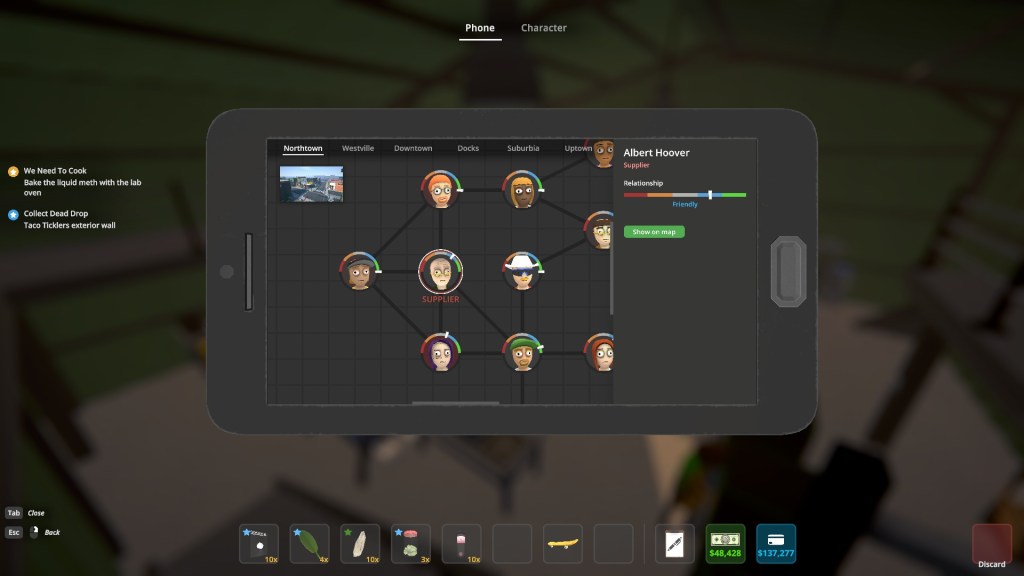The image size is (1024, 576).
Task: Switch to the Docks region tab
Action: pos(468,148)
